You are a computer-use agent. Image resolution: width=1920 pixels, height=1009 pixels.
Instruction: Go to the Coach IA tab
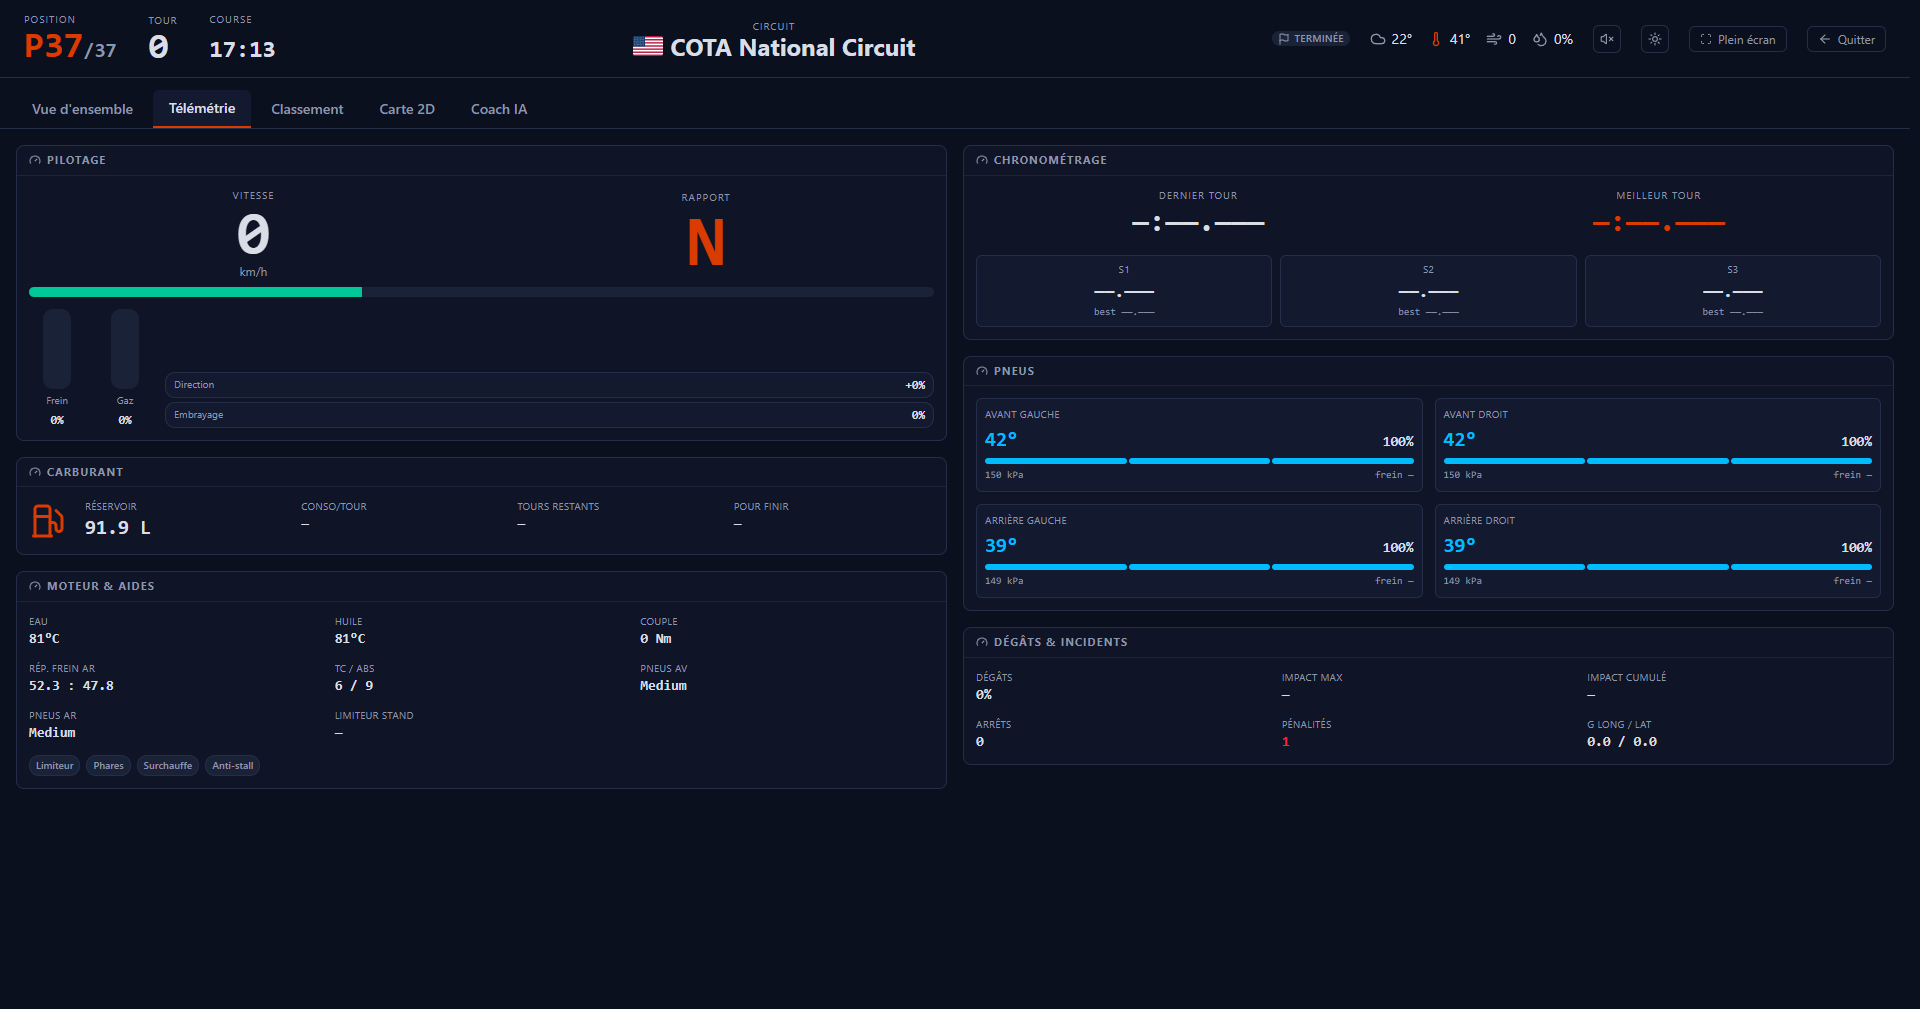(499, 109)
